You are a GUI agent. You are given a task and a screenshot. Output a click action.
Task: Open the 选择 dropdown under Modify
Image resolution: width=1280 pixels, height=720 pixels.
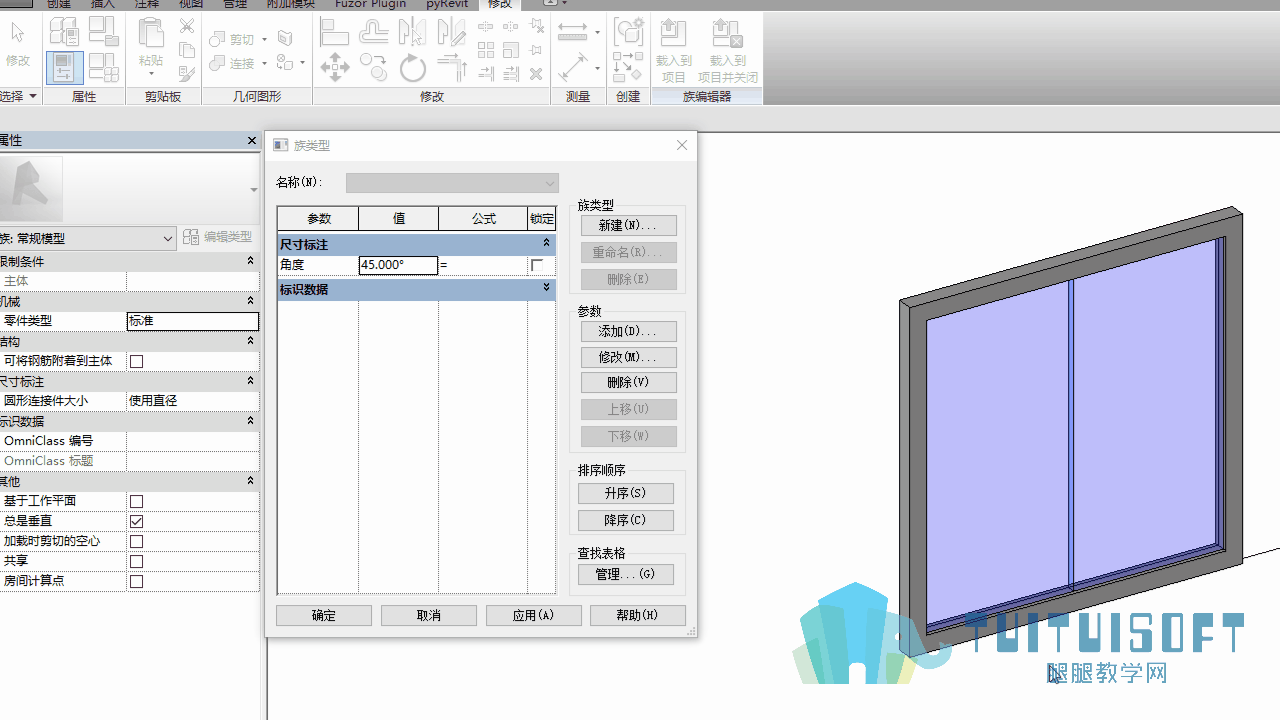point(19,96)
